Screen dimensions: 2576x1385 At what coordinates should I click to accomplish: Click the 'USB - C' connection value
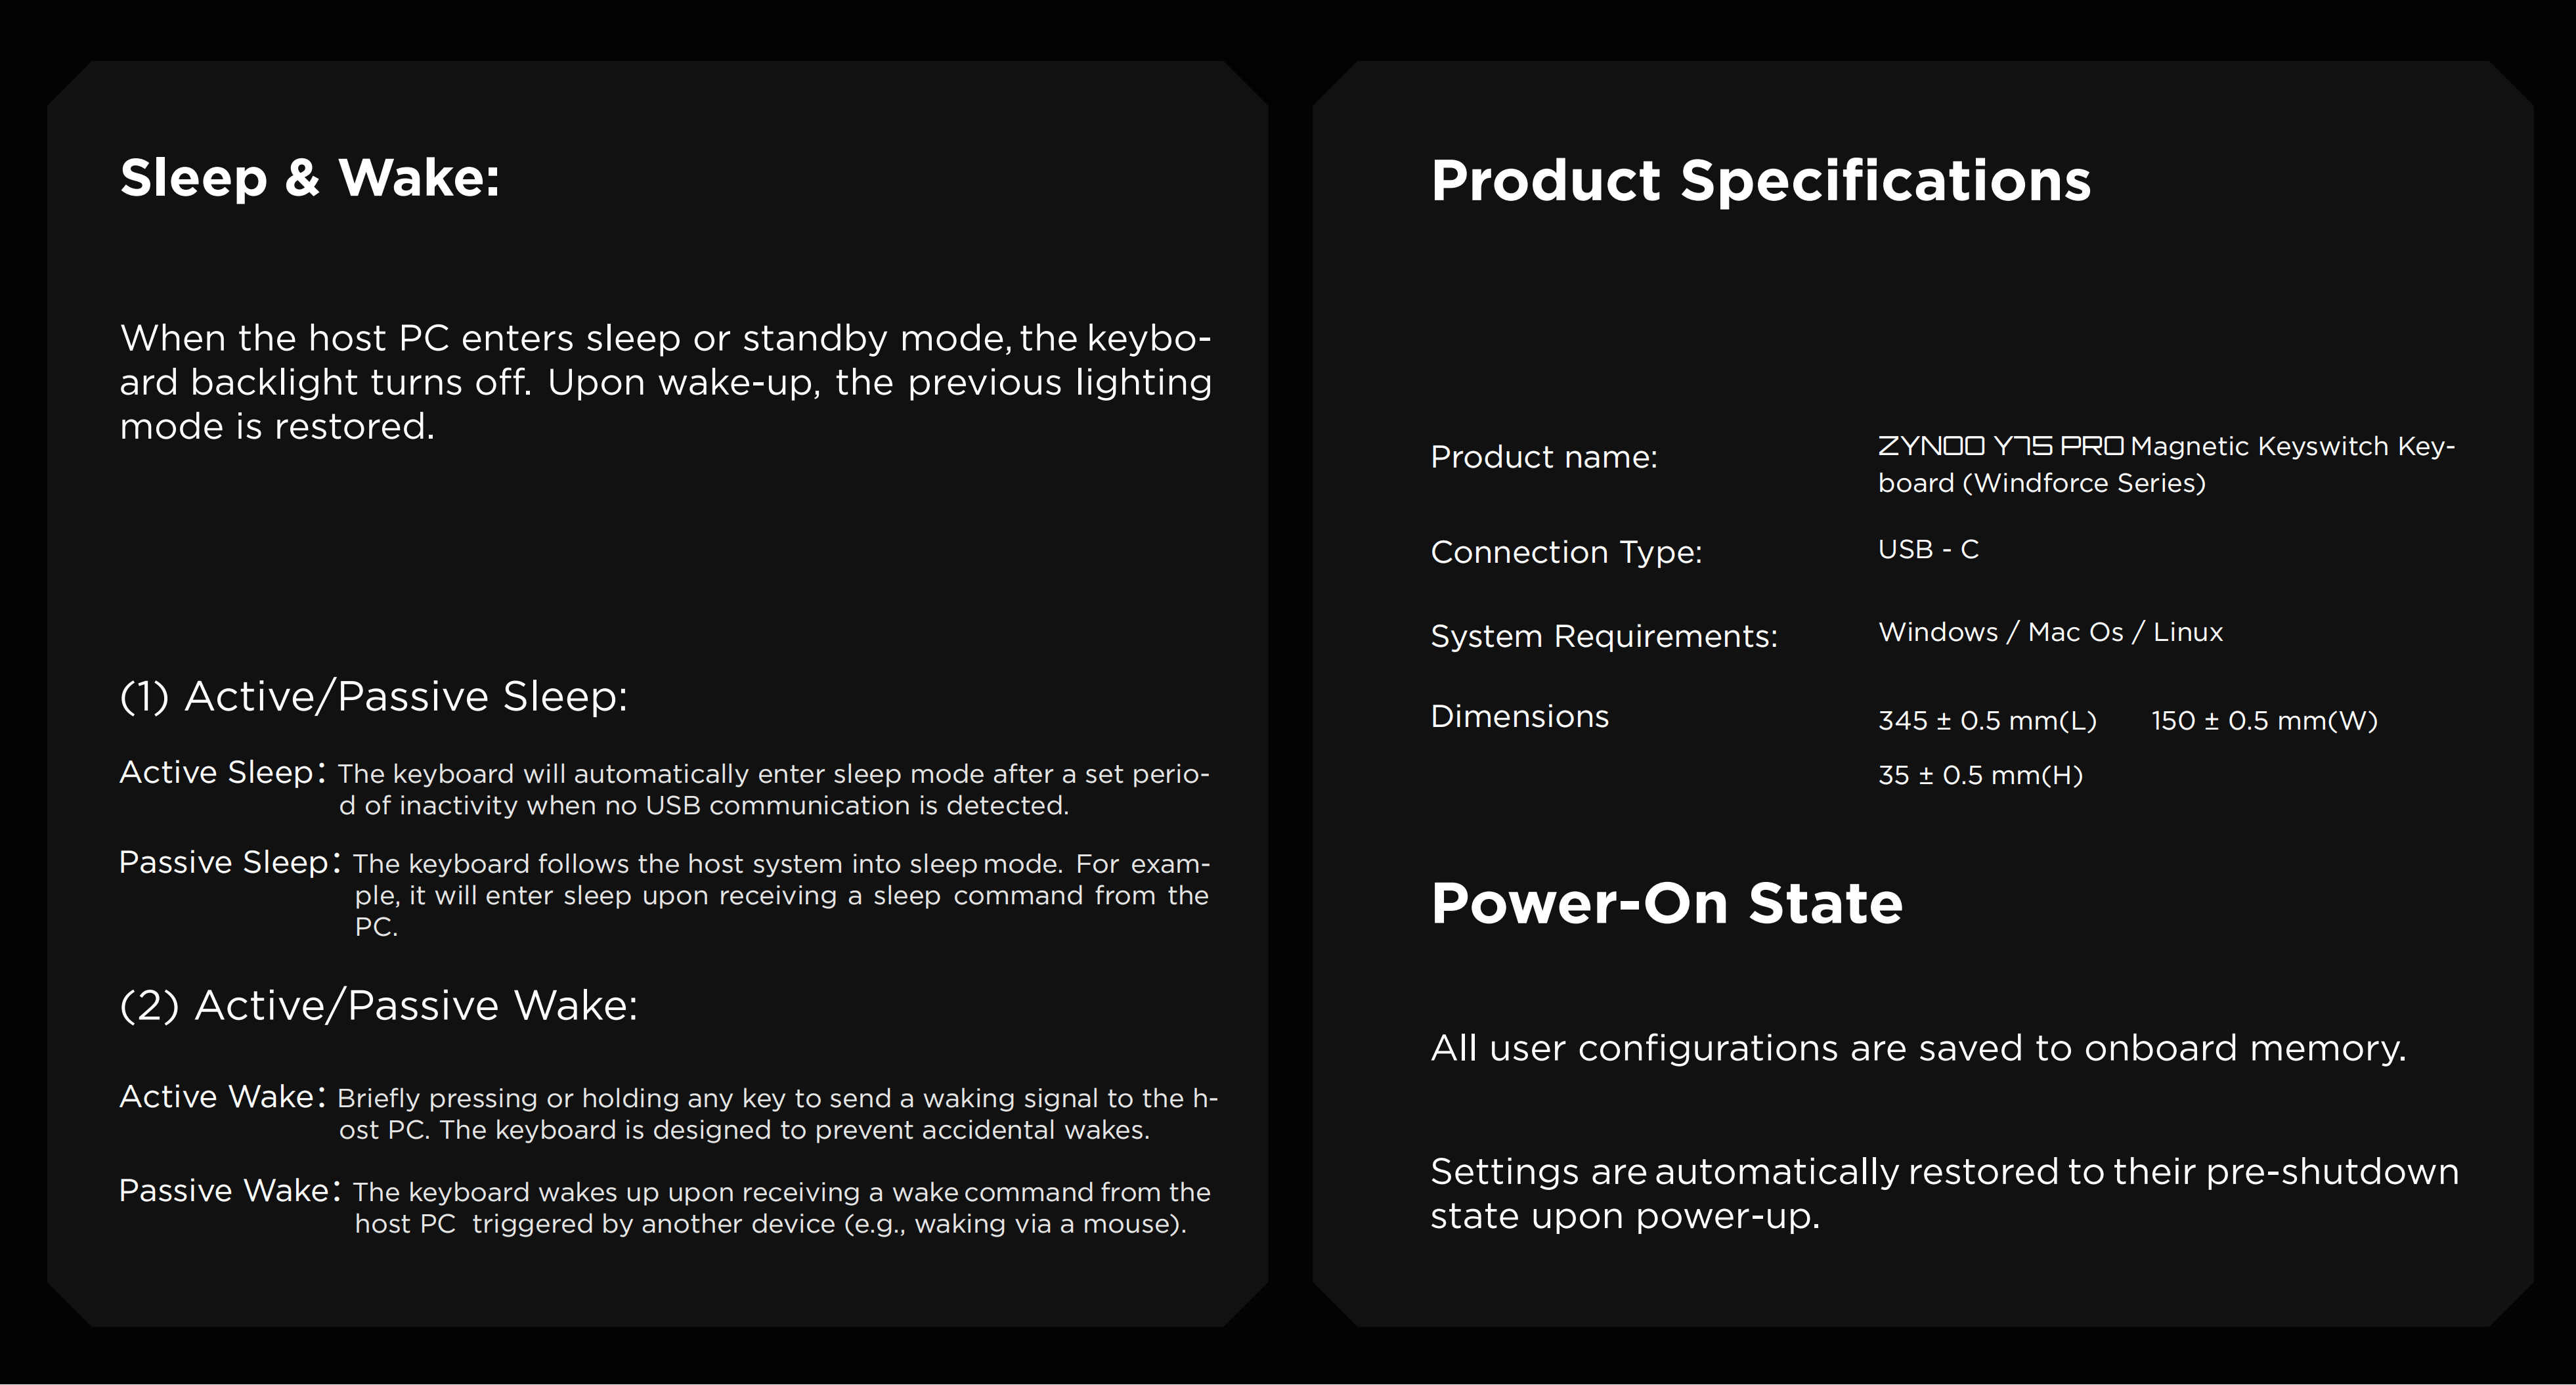click(1928, 549)
